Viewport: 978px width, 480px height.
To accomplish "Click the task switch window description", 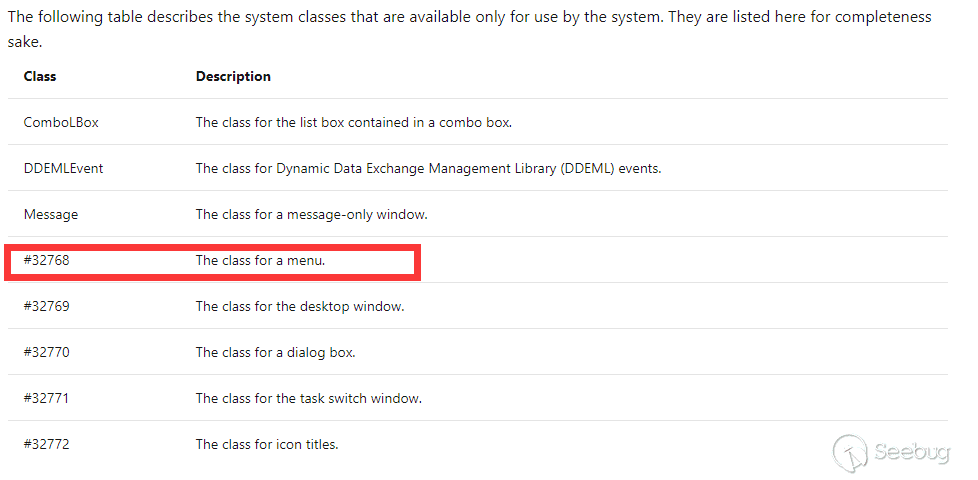I will click(x=309, y=398).
